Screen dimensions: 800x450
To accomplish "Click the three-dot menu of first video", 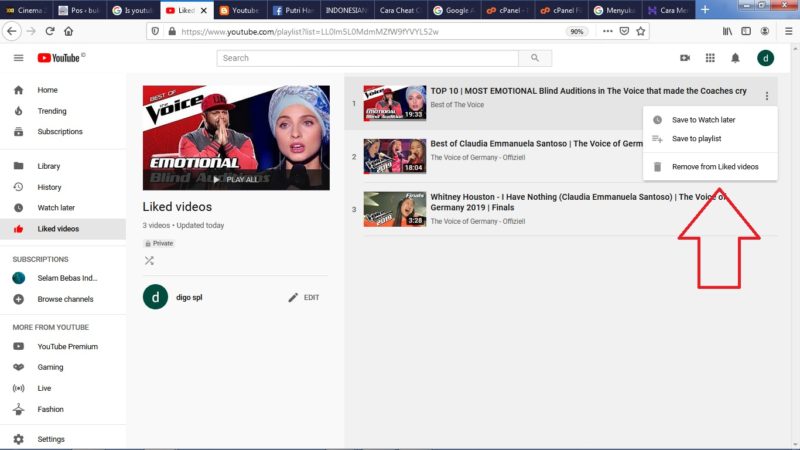I will (766, 95).
